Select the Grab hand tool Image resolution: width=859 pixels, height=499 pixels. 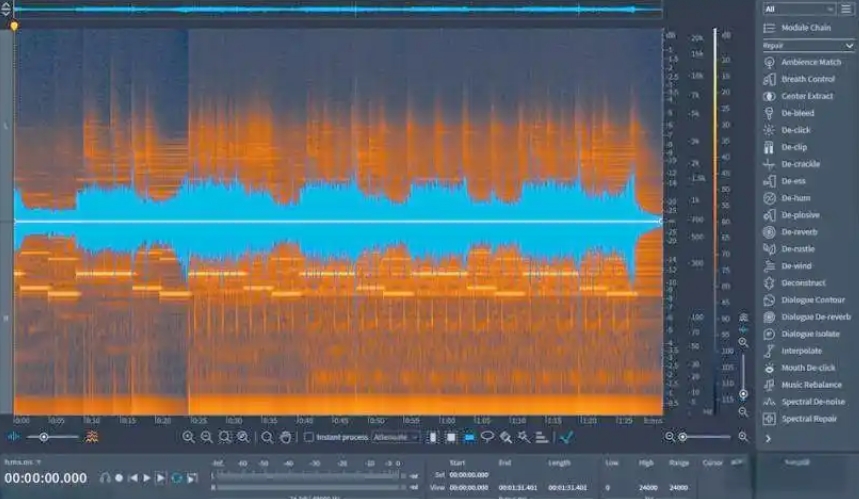(x=285, y=437)
